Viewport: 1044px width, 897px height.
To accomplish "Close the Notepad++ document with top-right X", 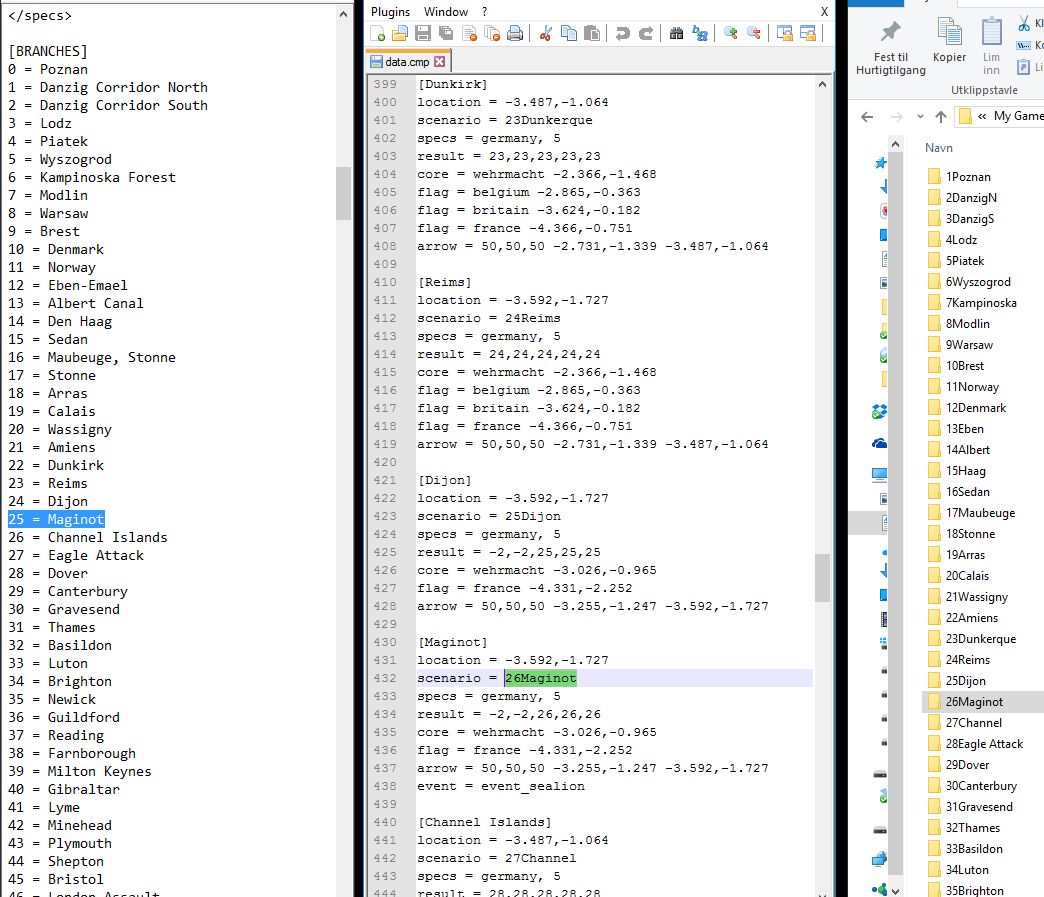I will click(824, 11).
